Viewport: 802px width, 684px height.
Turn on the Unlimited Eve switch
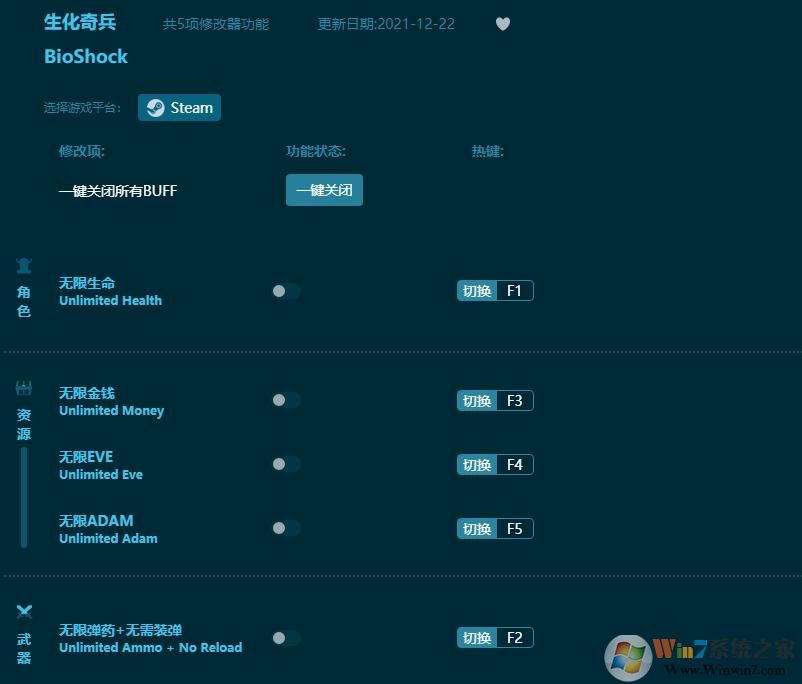pos(286,464)
